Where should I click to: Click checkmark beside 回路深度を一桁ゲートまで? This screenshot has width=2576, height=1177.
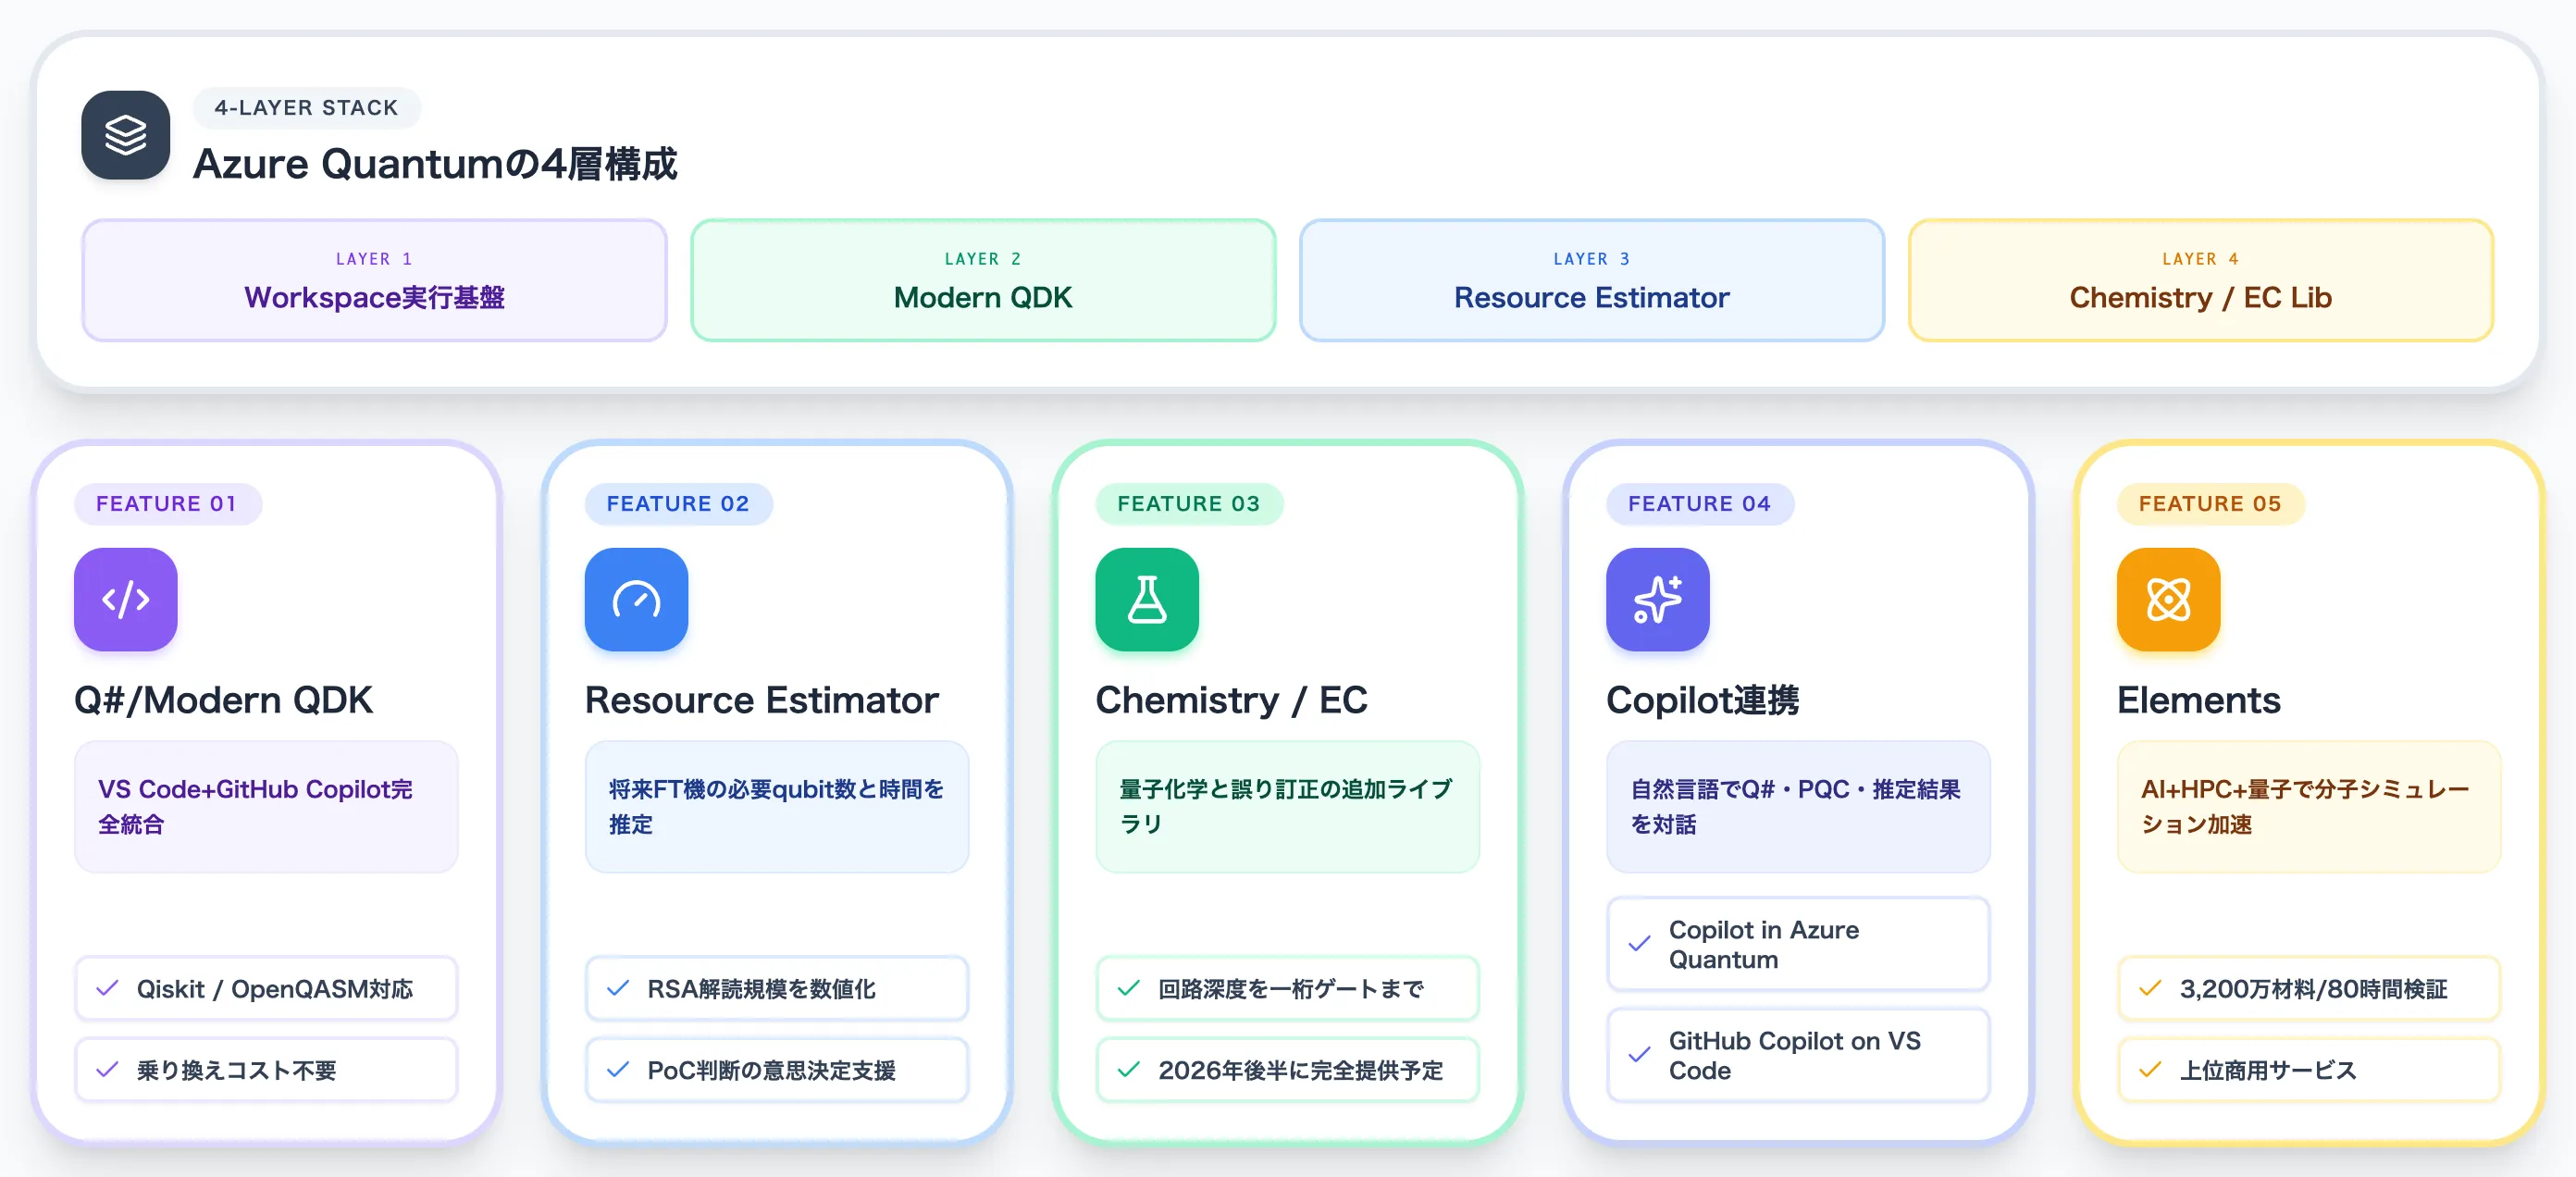(1129, 988)
